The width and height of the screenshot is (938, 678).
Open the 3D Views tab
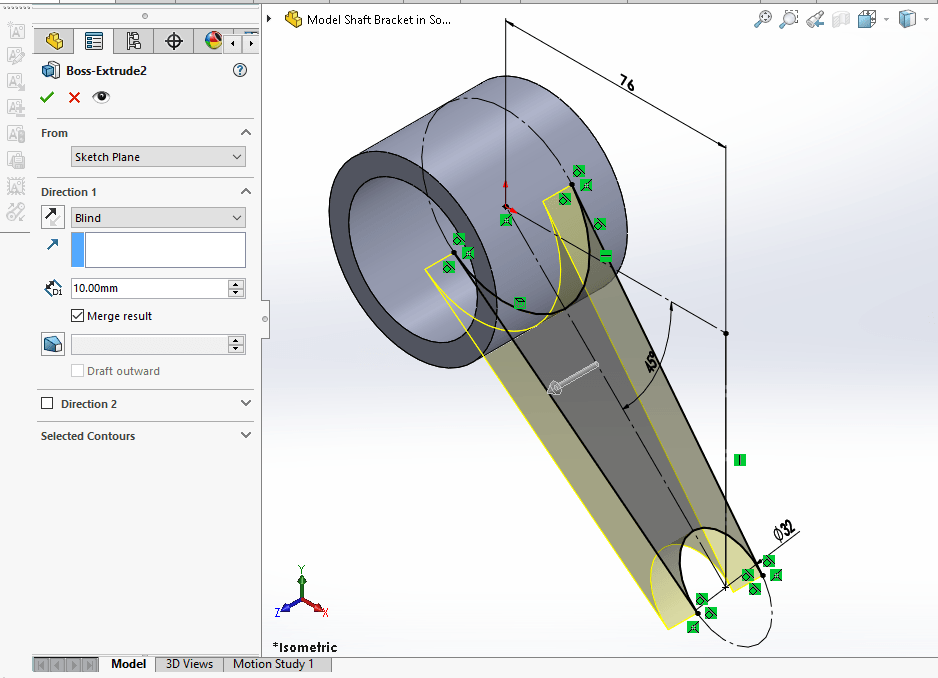(x=188, y=664)
